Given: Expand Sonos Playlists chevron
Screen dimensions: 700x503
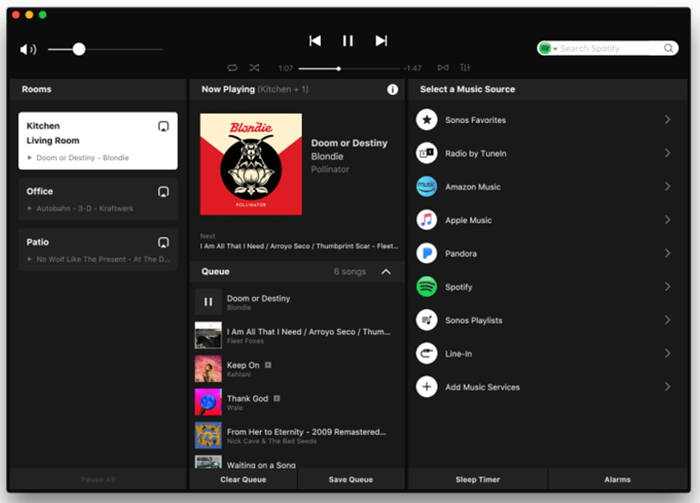Looking at the screenshot, I should [667, 320].
